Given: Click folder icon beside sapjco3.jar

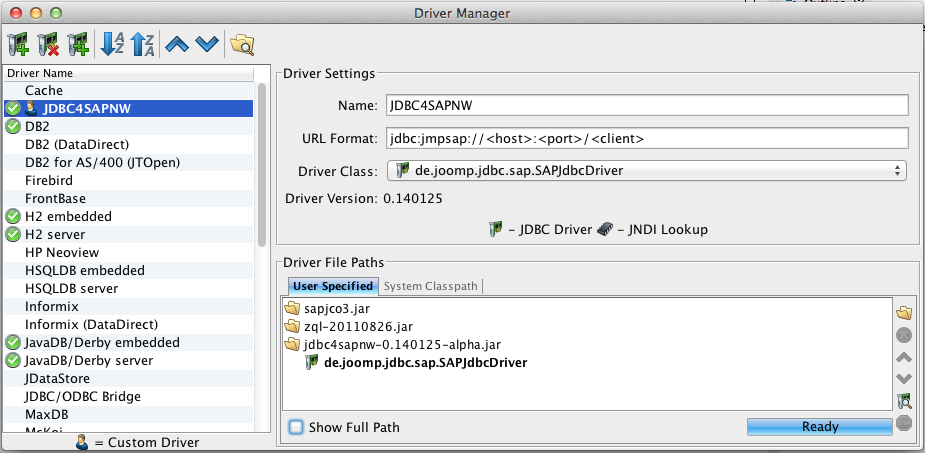Looking at the screenshot, I should tap(292, 308).
